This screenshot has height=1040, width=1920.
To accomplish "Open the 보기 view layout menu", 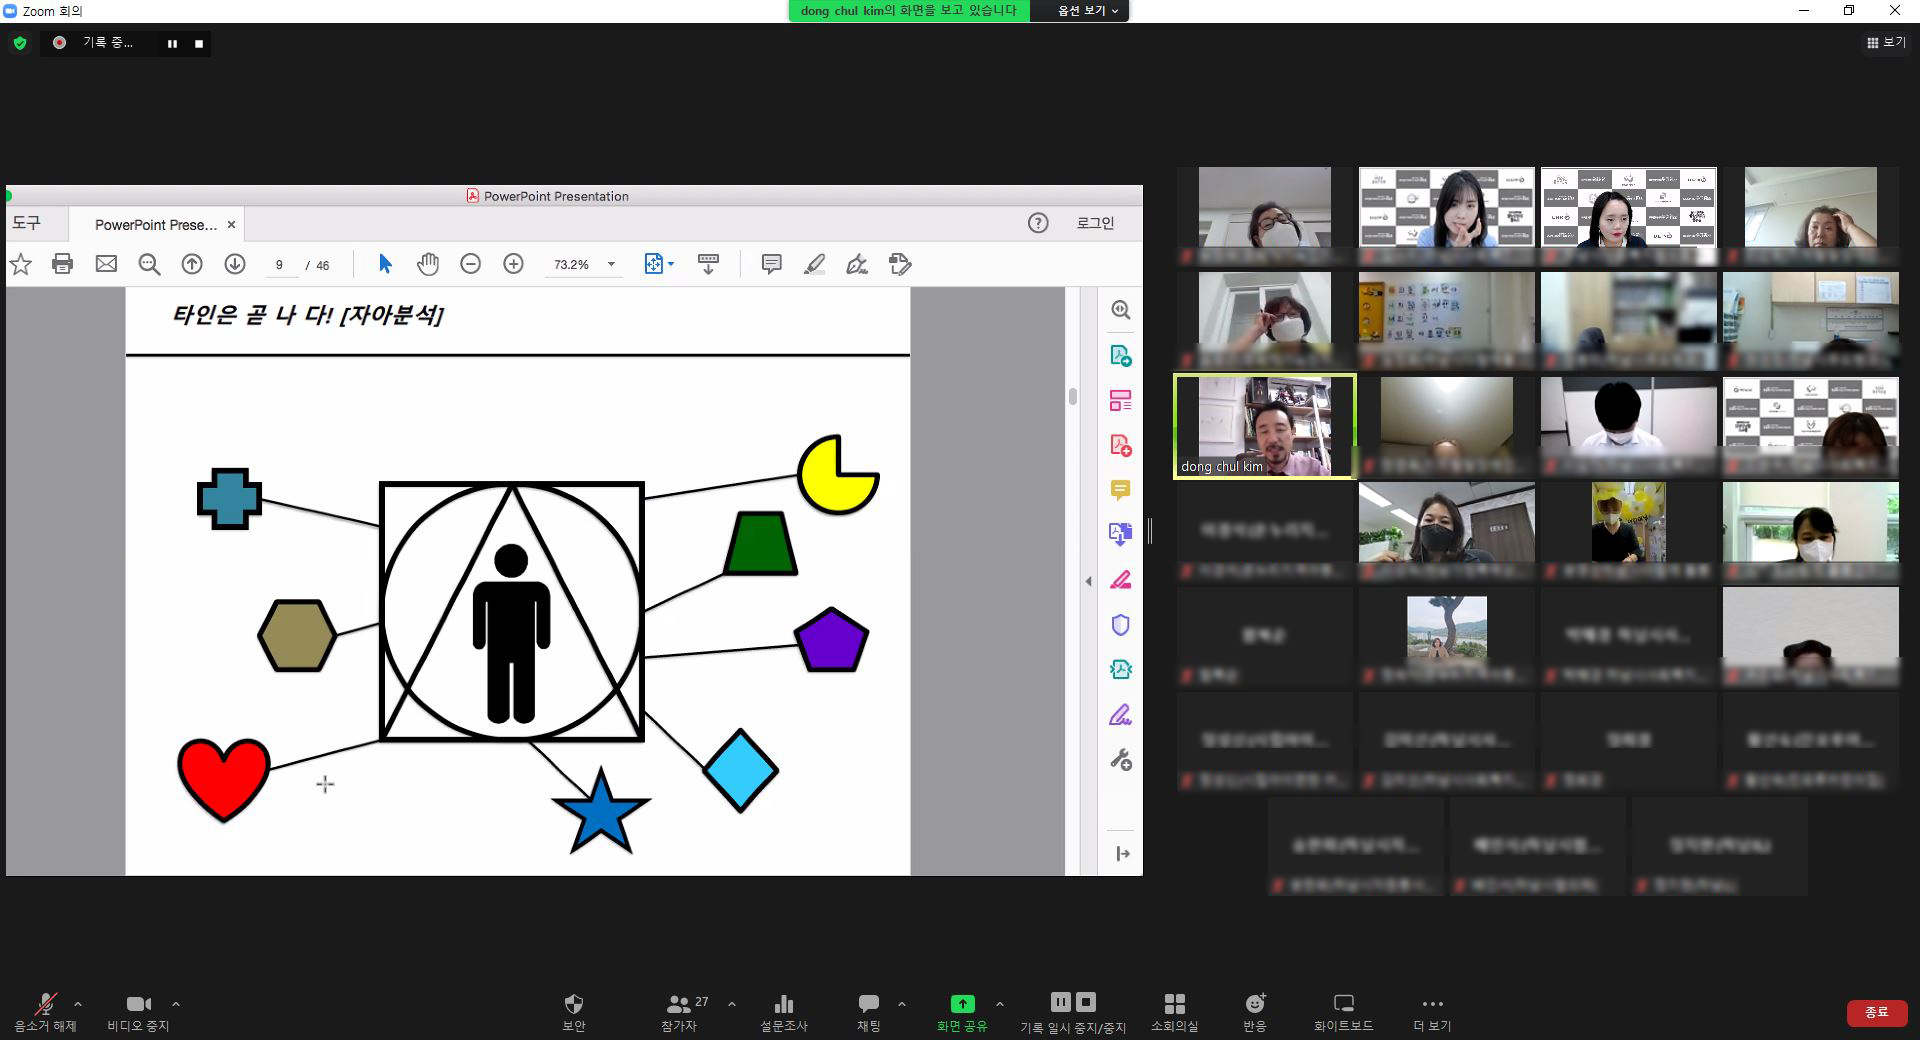I will 1886,43.
